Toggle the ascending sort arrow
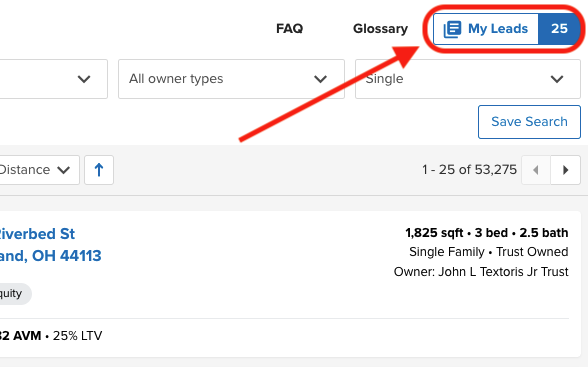Image resolution: width=588 pixels, height=367 pixels. [x=99, y=170]
